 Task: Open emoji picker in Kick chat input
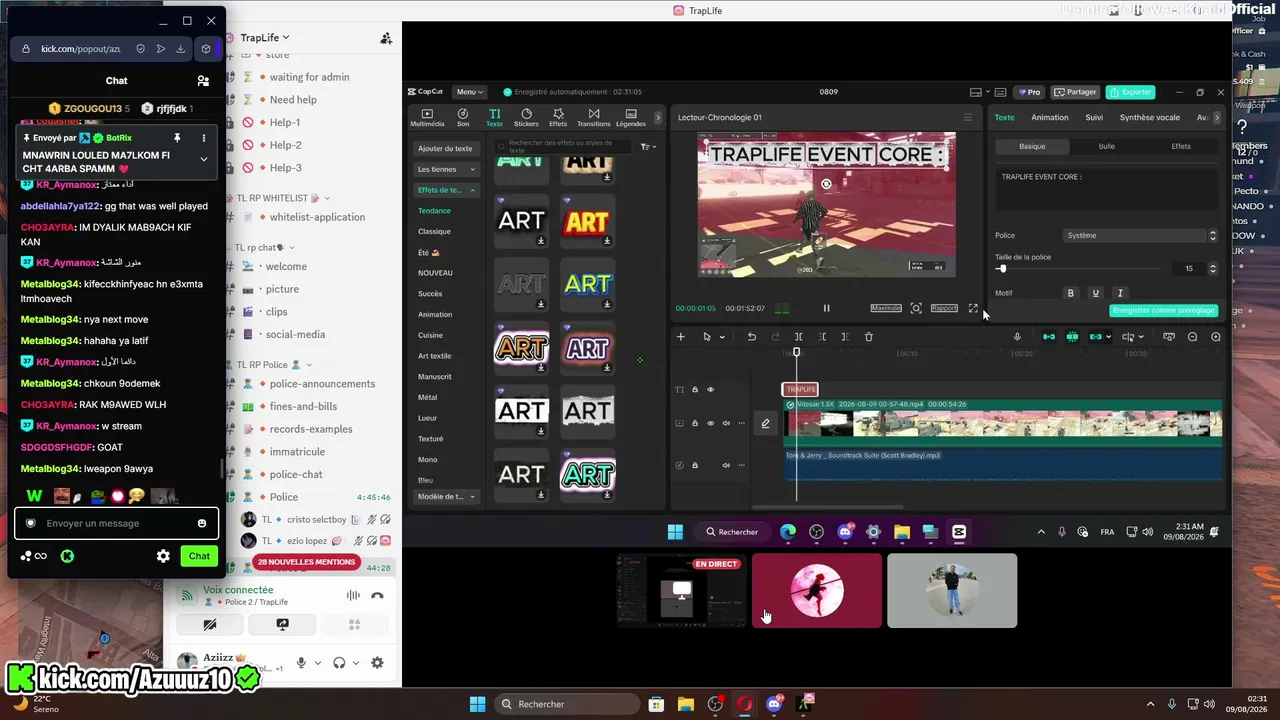(202, 523)
